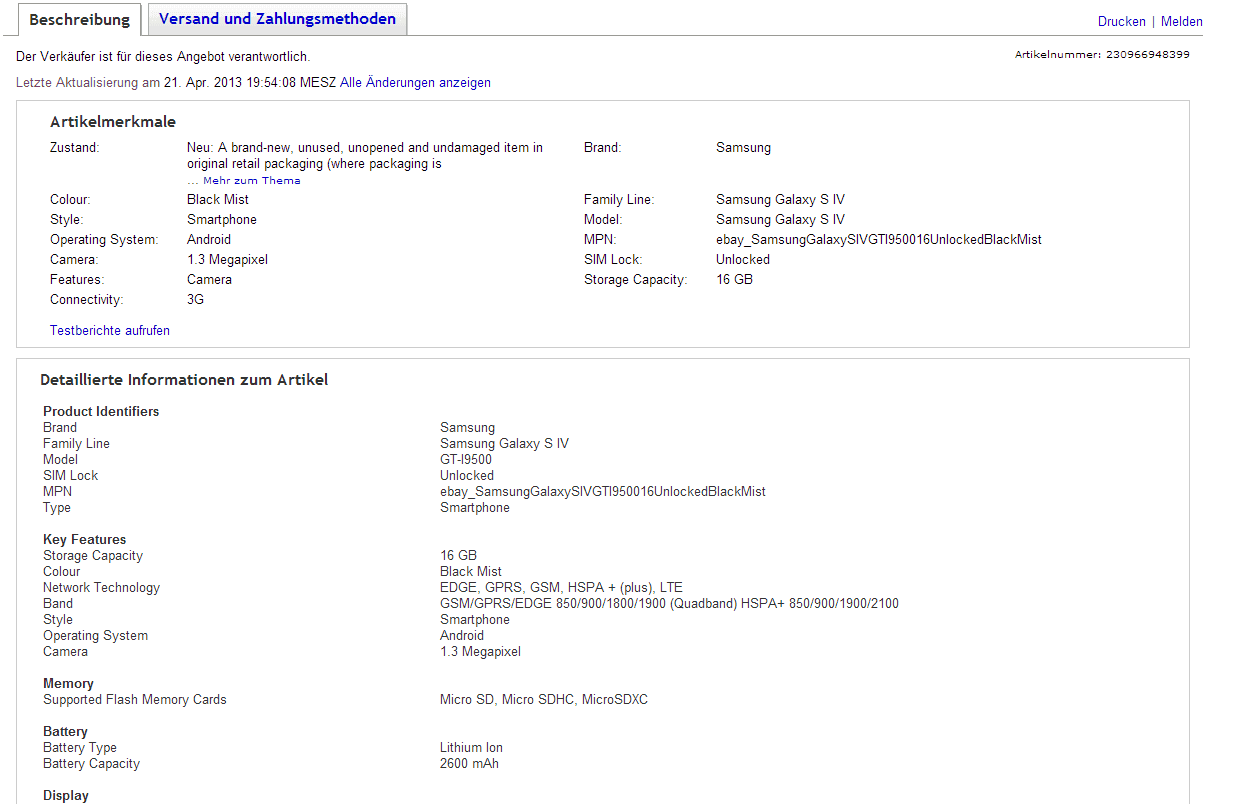Click the MPN value in Artikelmerkmale

(878, 240)
